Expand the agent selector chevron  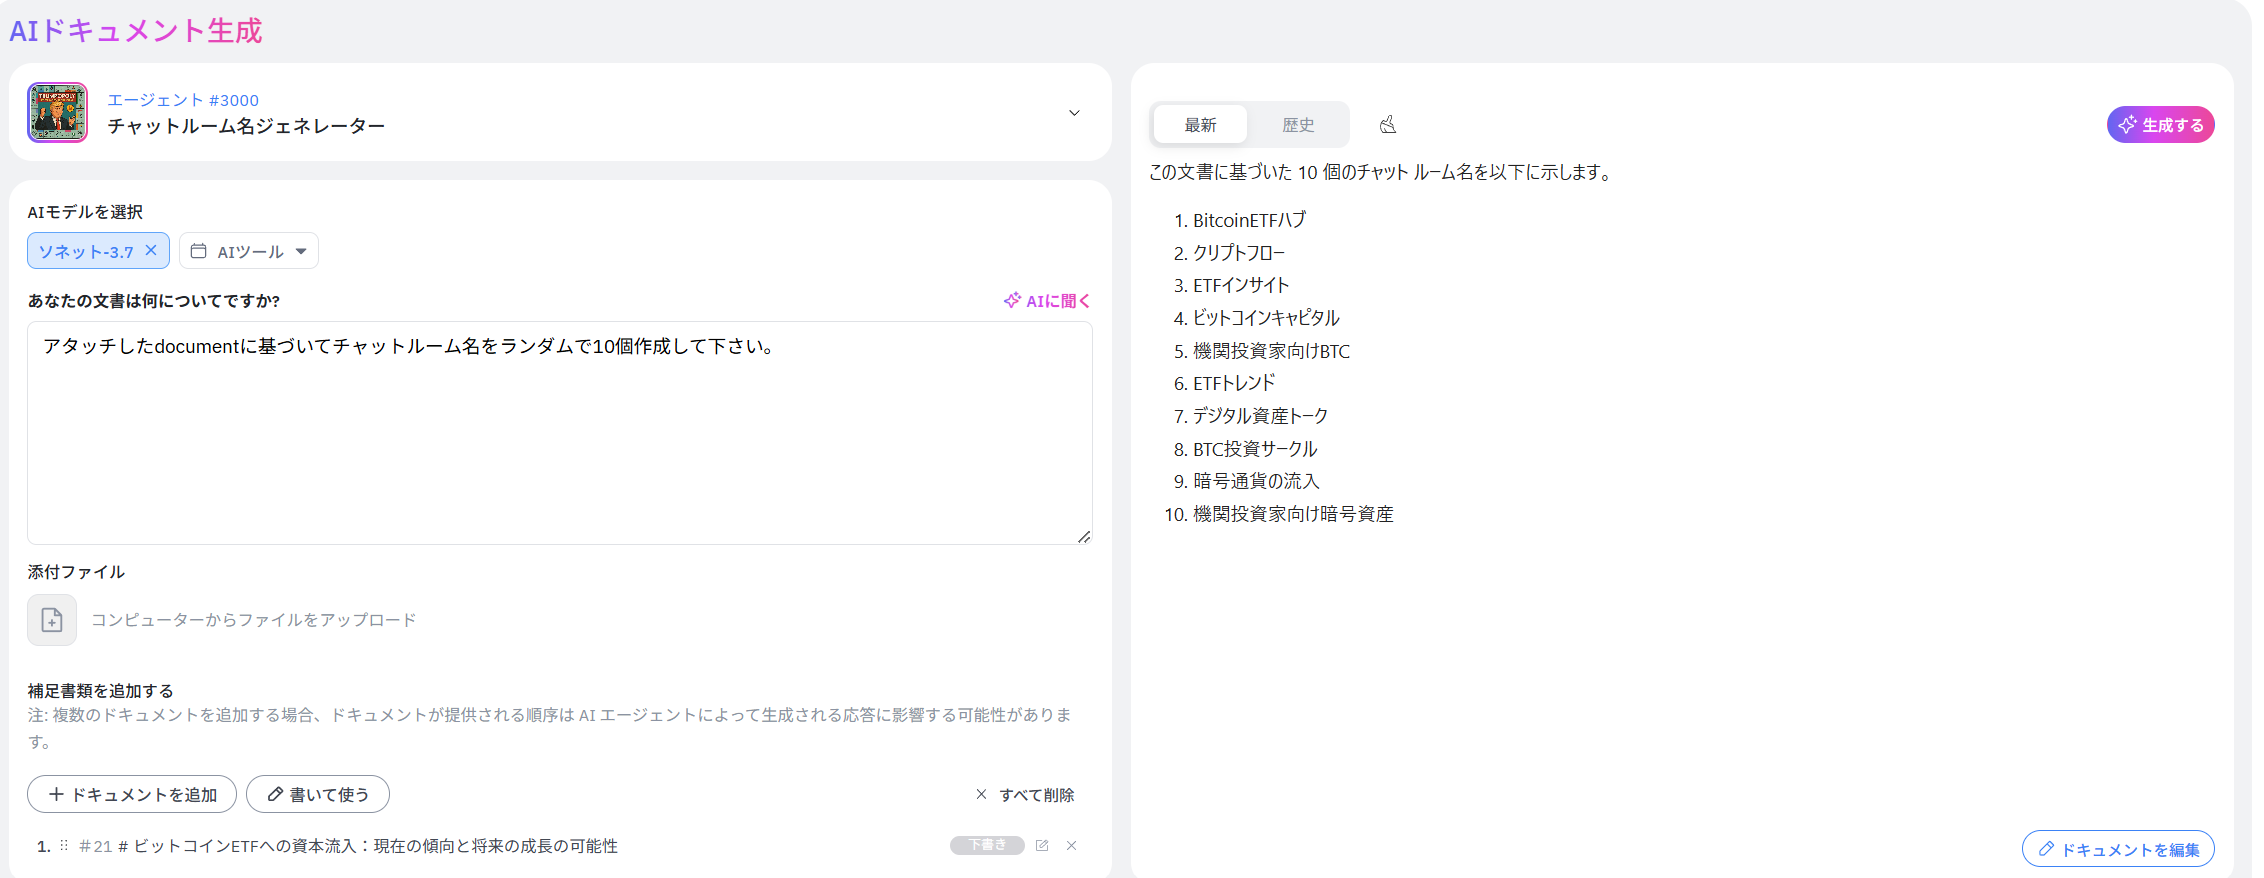pos(1074,113)
